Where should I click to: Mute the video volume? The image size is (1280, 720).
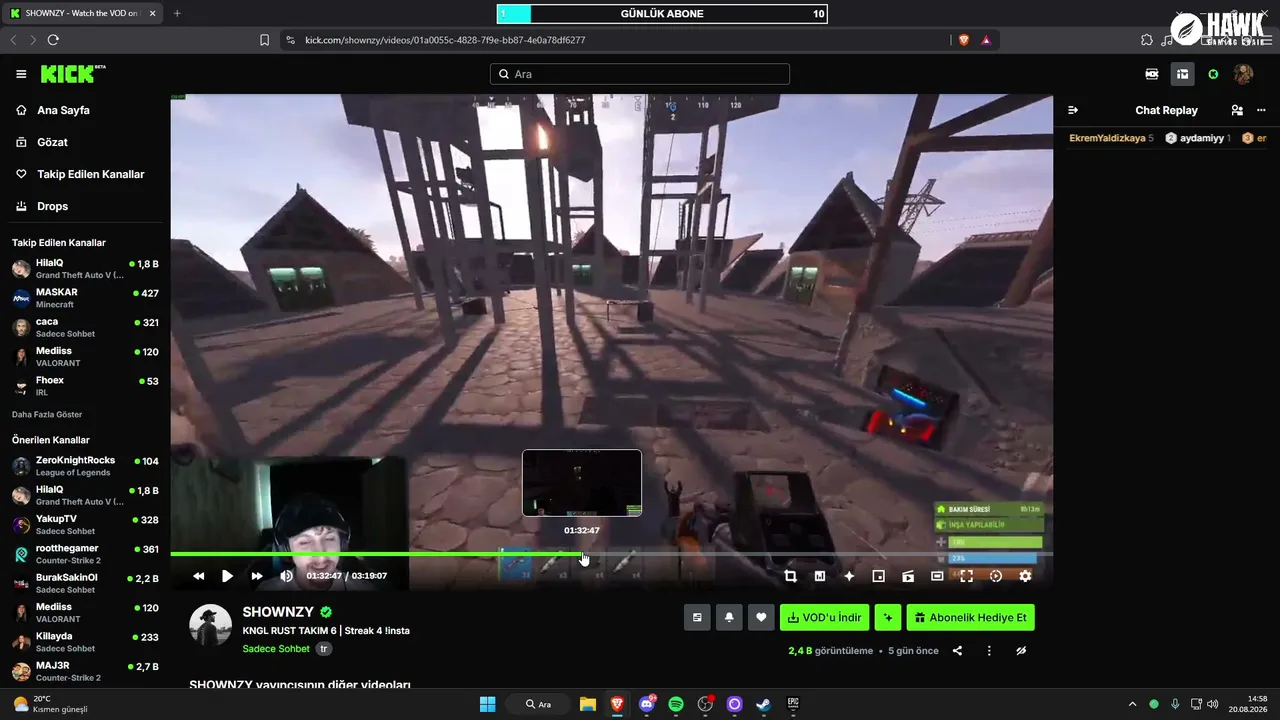286,576
